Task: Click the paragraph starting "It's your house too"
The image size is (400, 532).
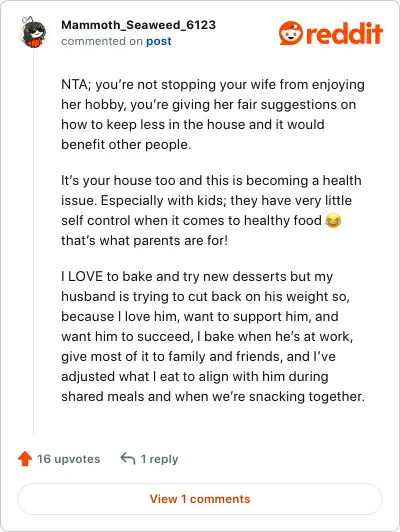Action: click(x=211, y=210)
